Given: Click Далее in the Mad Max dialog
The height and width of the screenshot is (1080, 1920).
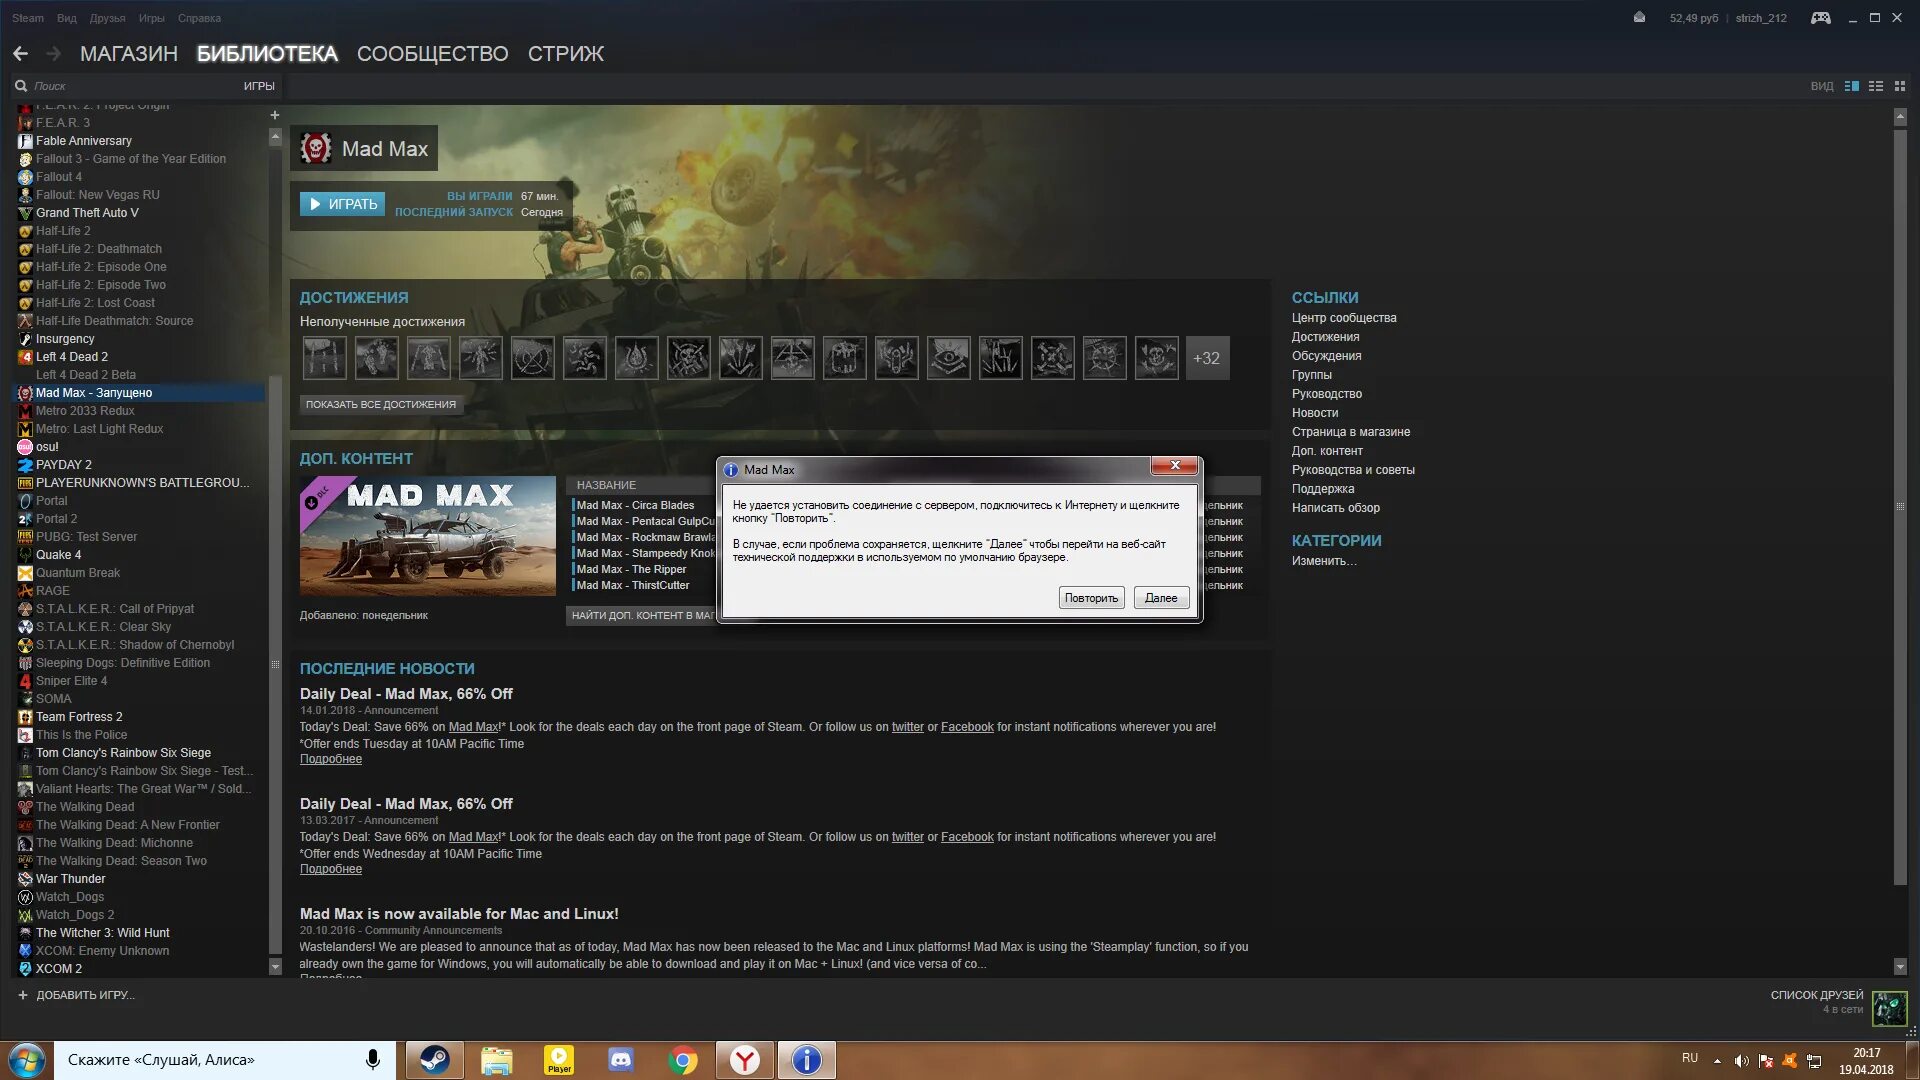Looking at the screenshot, I should pyautogui.click(x=1161, y=598).
